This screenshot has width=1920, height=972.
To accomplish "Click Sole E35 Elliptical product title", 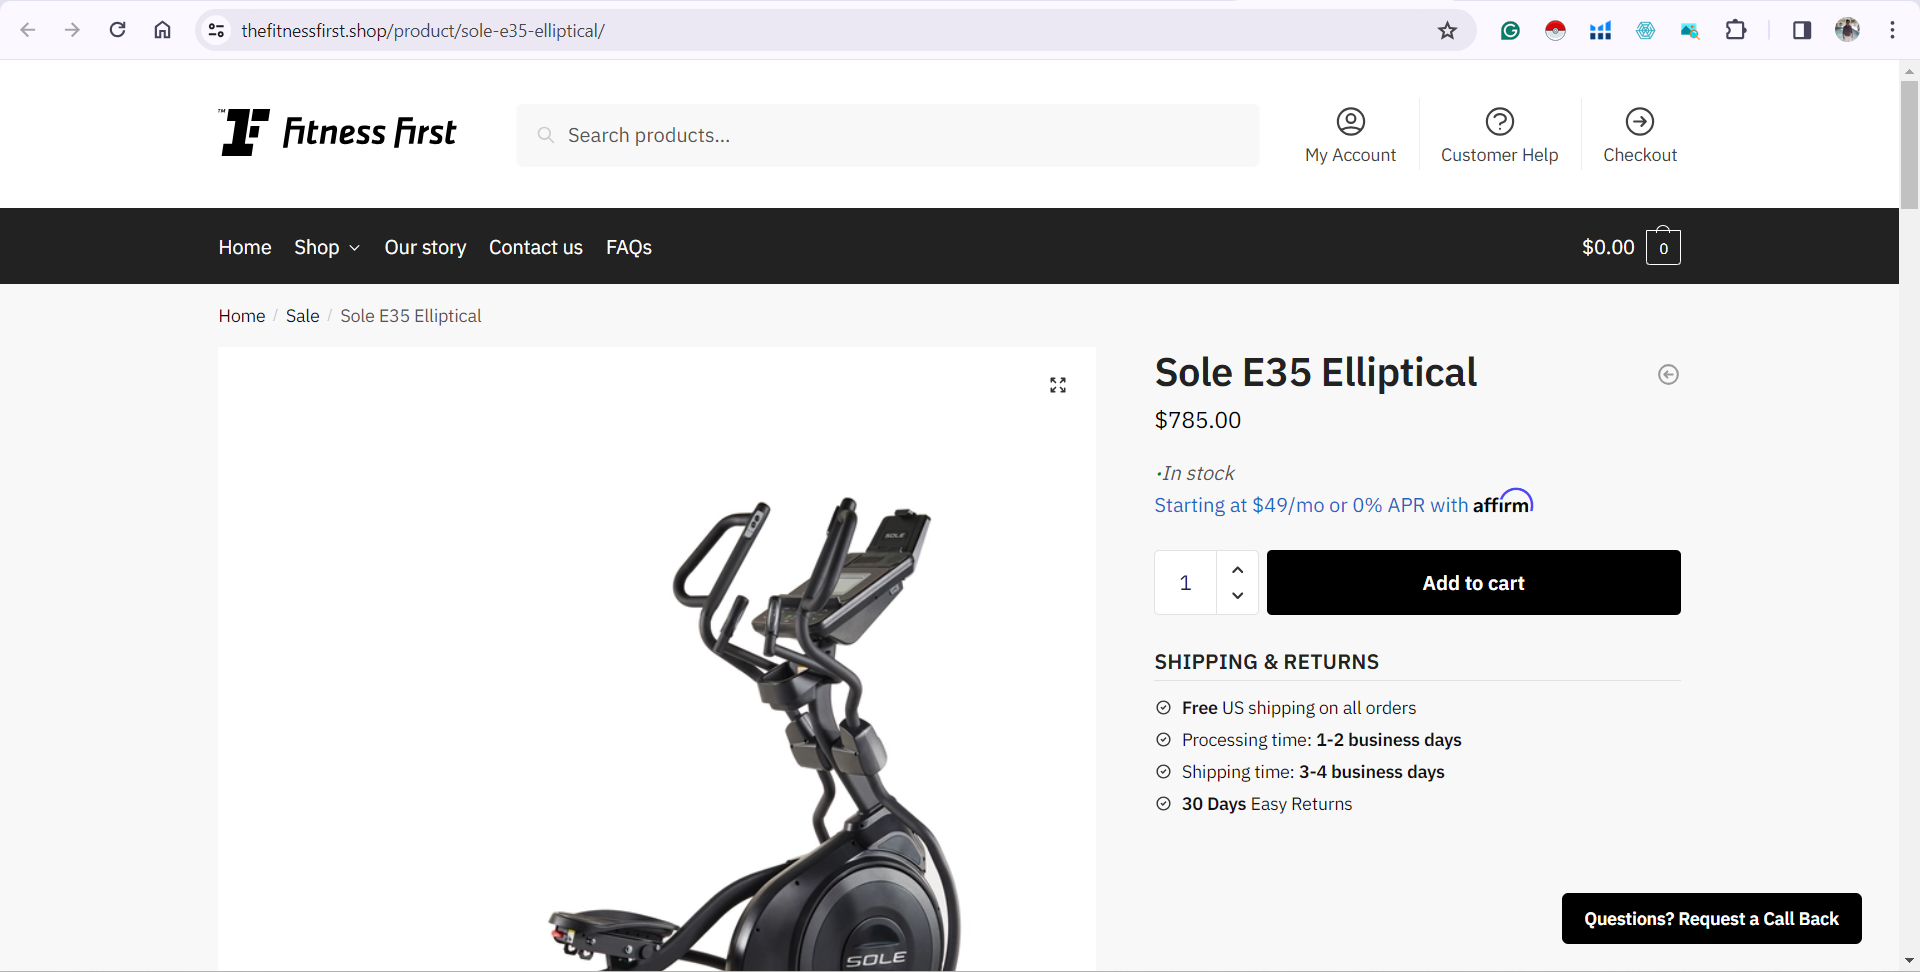I will [1315, 372].
